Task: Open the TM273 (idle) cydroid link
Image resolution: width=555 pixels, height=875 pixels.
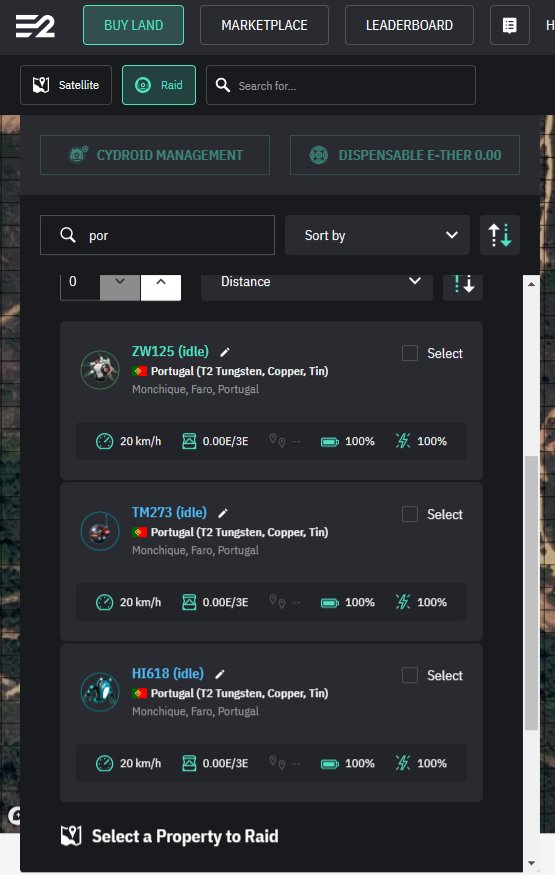Action: pos(169,512)
